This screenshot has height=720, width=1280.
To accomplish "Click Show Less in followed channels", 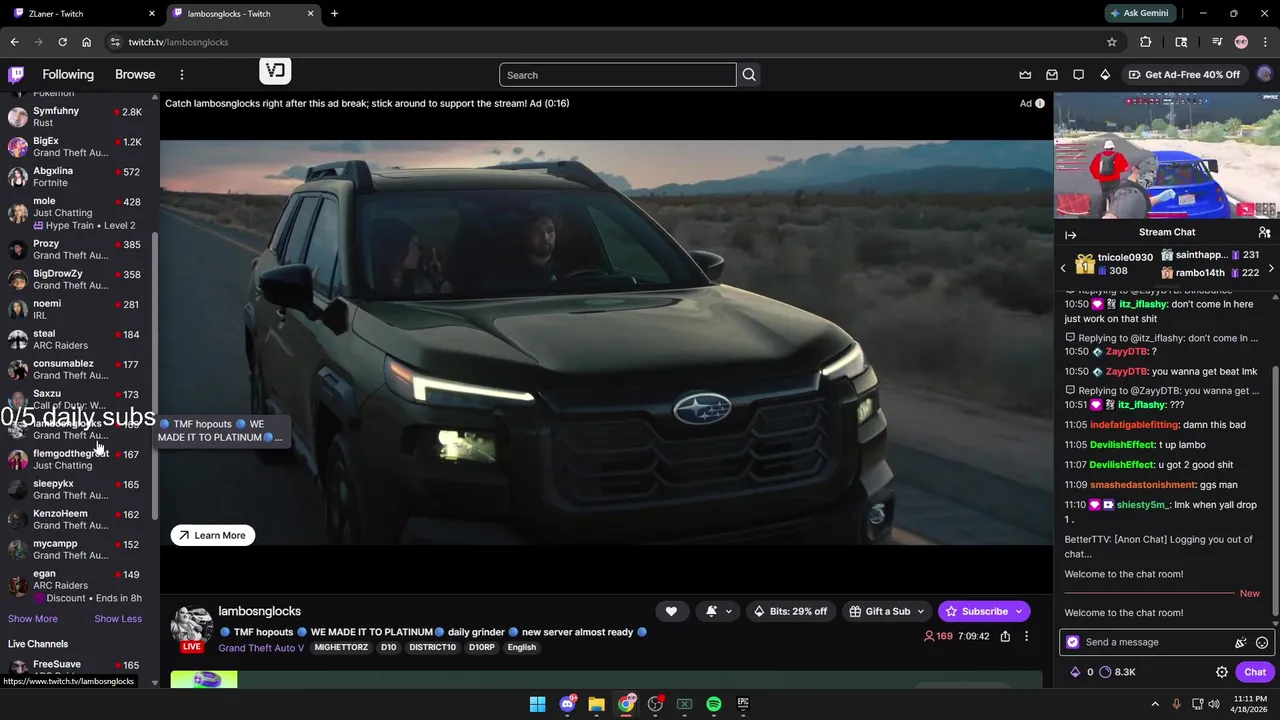I will pyautogui.click(x=118, y=619).
